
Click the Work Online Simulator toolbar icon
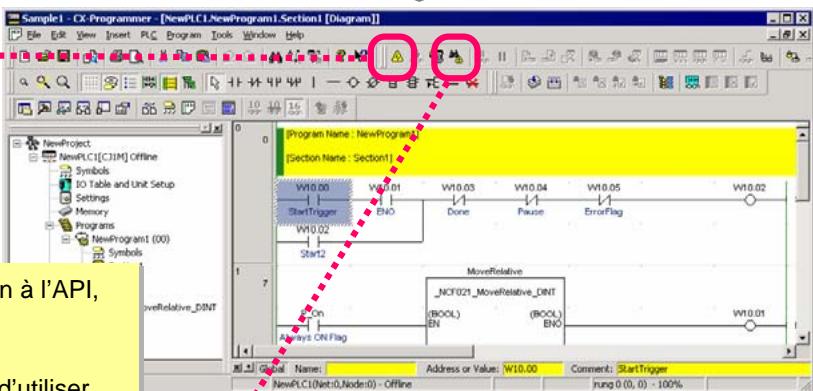pos(456,57)
